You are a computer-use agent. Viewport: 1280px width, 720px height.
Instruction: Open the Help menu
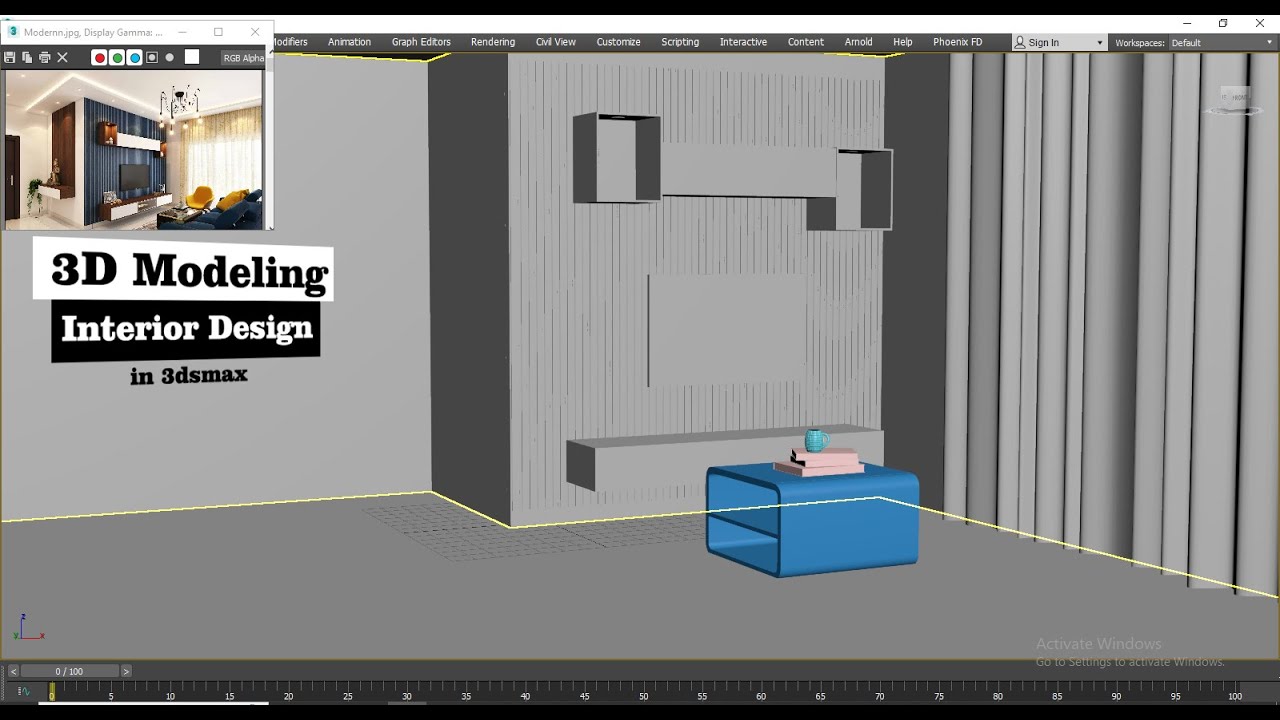point(902,42)
